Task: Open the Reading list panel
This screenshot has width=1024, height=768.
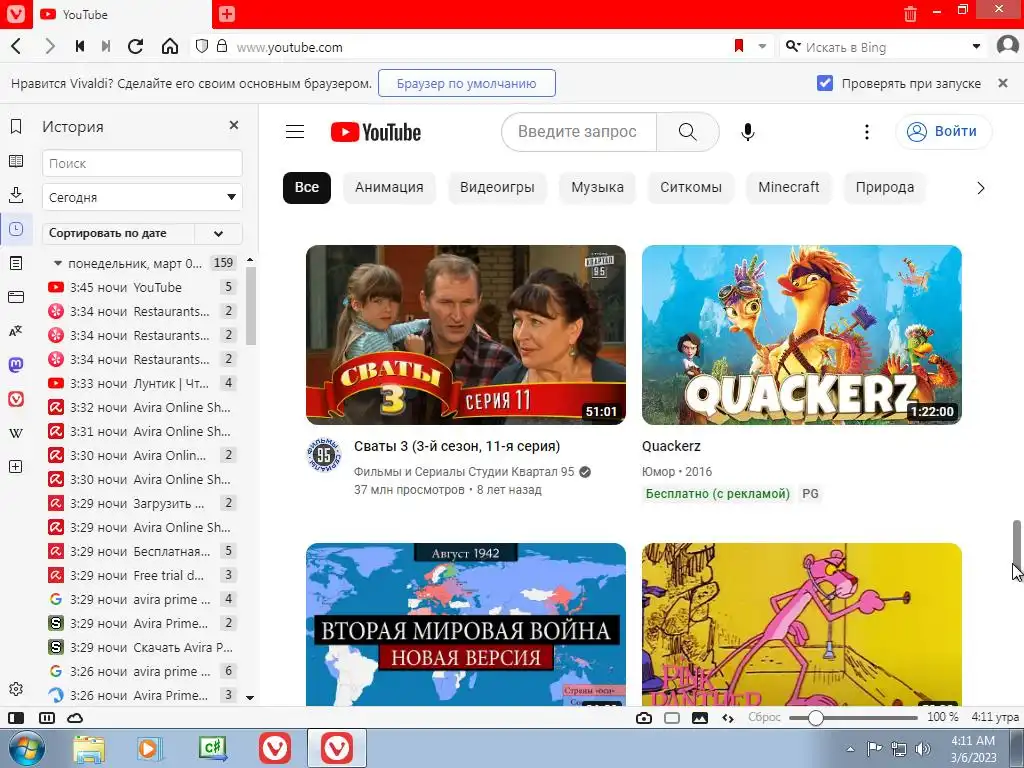Action: point(16,161)
